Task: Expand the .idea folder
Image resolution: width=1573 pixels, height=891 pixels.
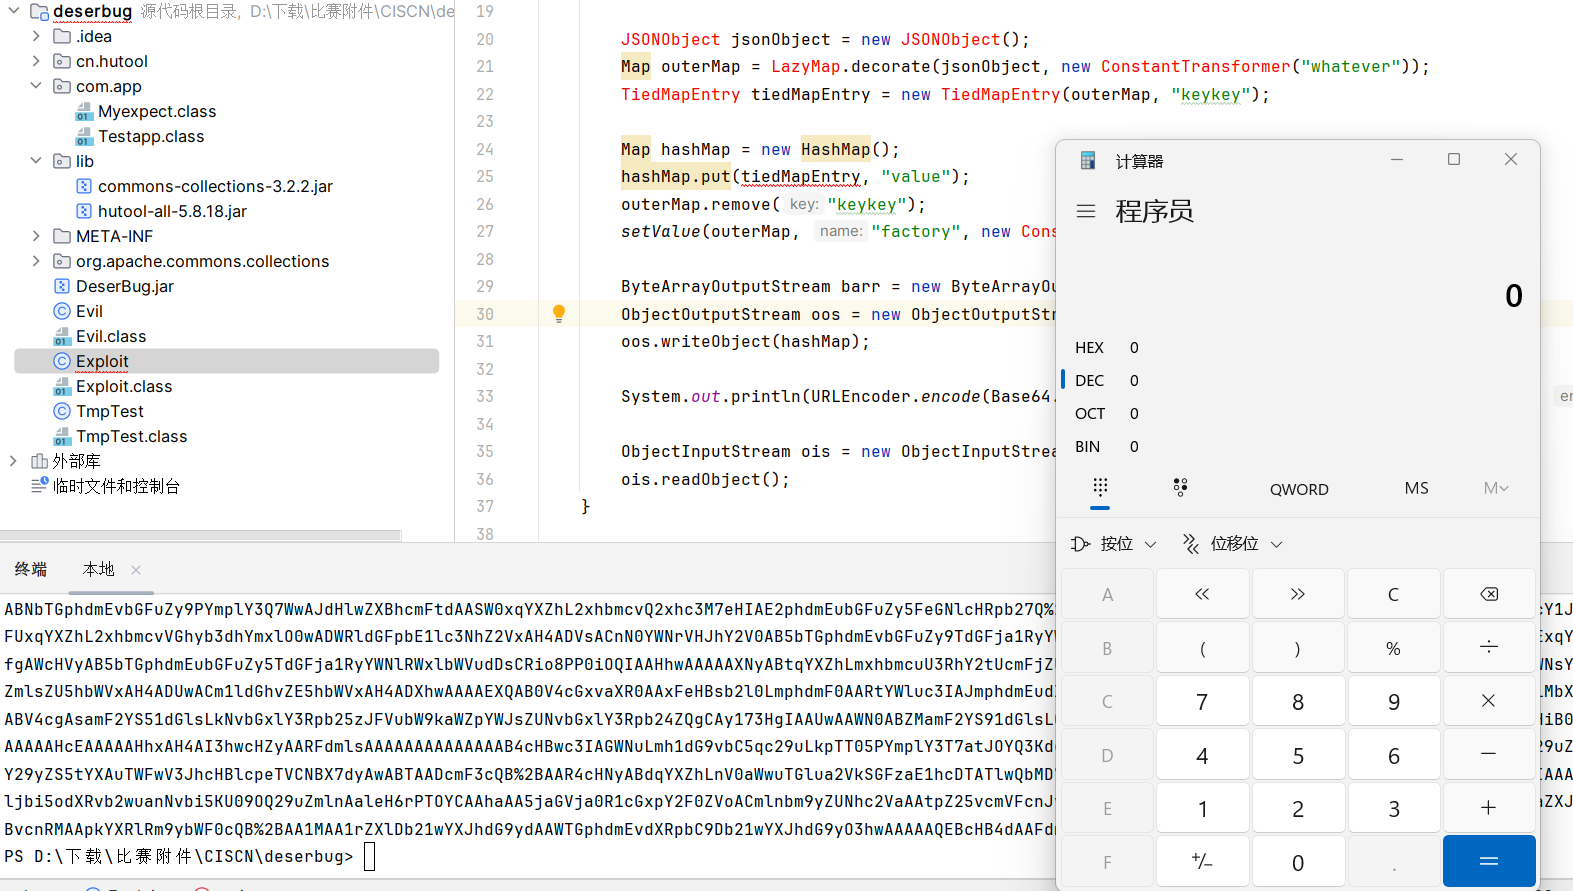Action: 36,36
